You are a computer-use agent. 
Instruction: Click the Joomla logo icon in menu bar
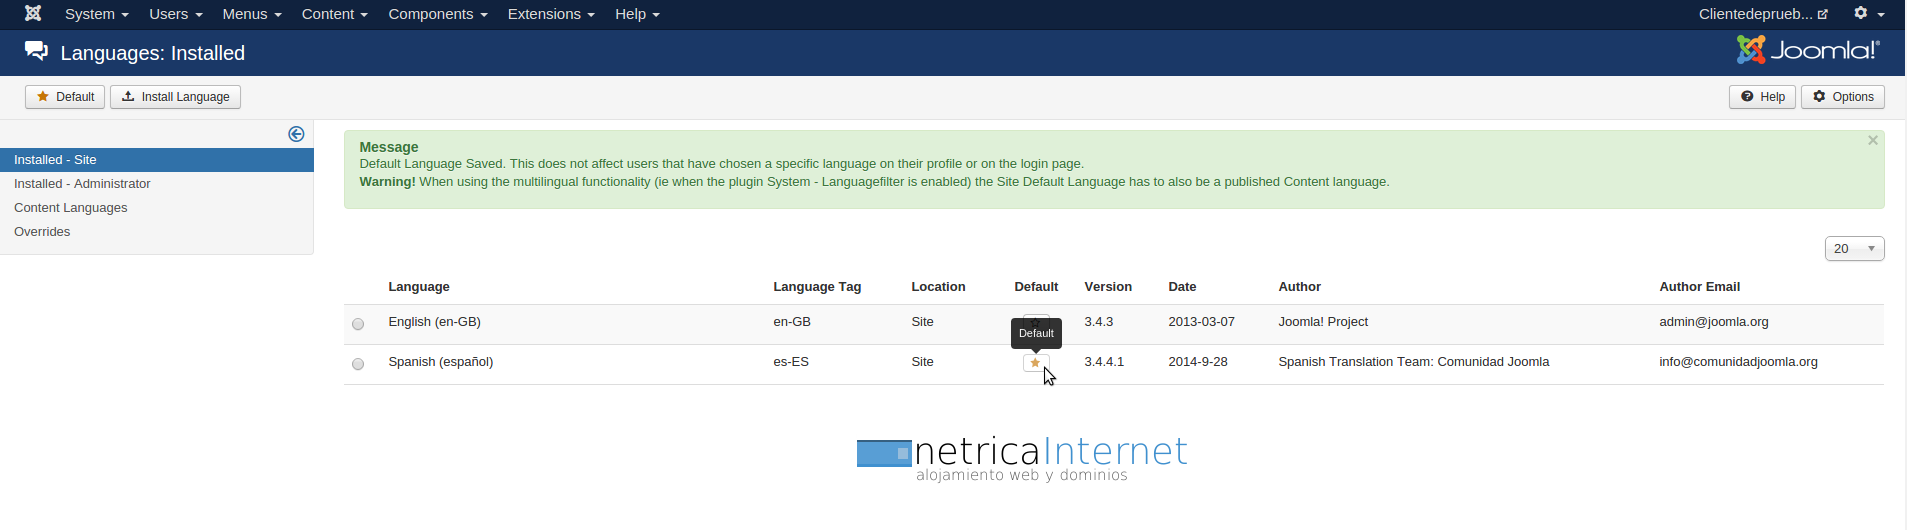point(33,14)
